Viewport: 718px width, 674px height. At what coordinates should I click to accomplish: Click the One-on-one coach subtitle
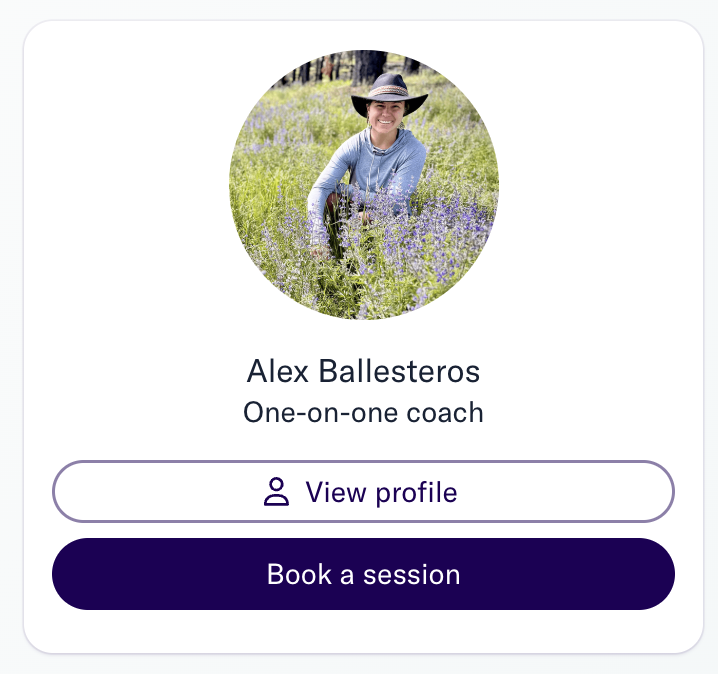click(x=363, y=412)
